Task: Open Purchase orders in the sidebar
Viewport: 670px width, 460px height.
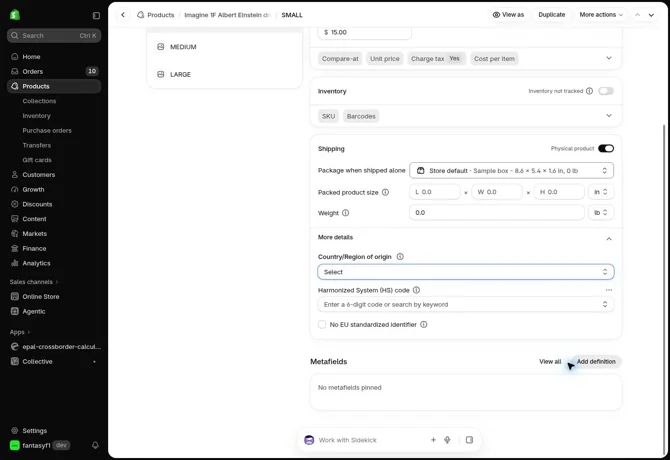Action: coord(47,131)
